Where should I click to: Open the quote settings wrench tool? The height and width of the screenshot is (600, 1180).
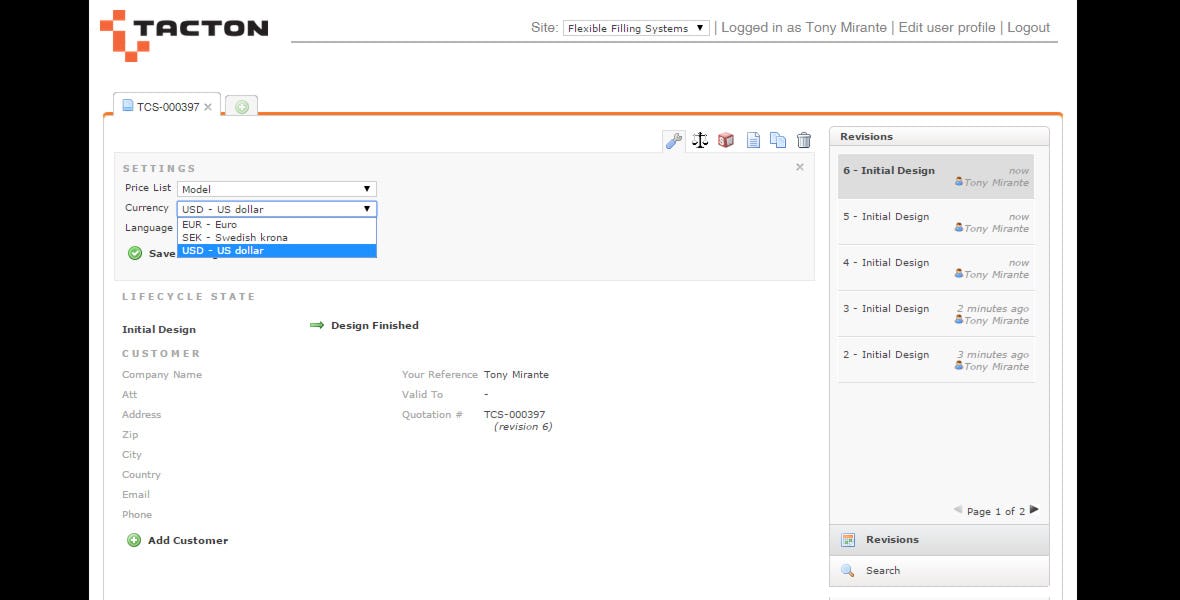673,140
